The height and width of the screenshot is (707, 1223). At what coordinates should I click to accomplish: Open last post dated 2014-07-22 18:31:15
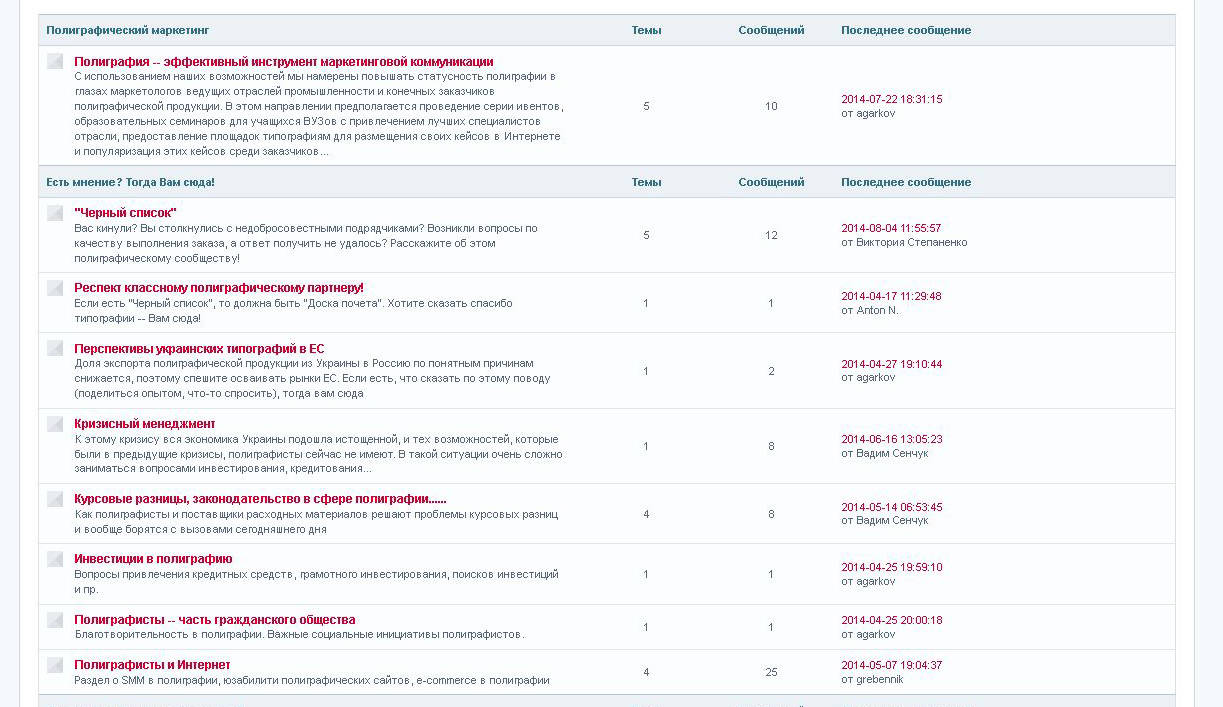(891, 99)
